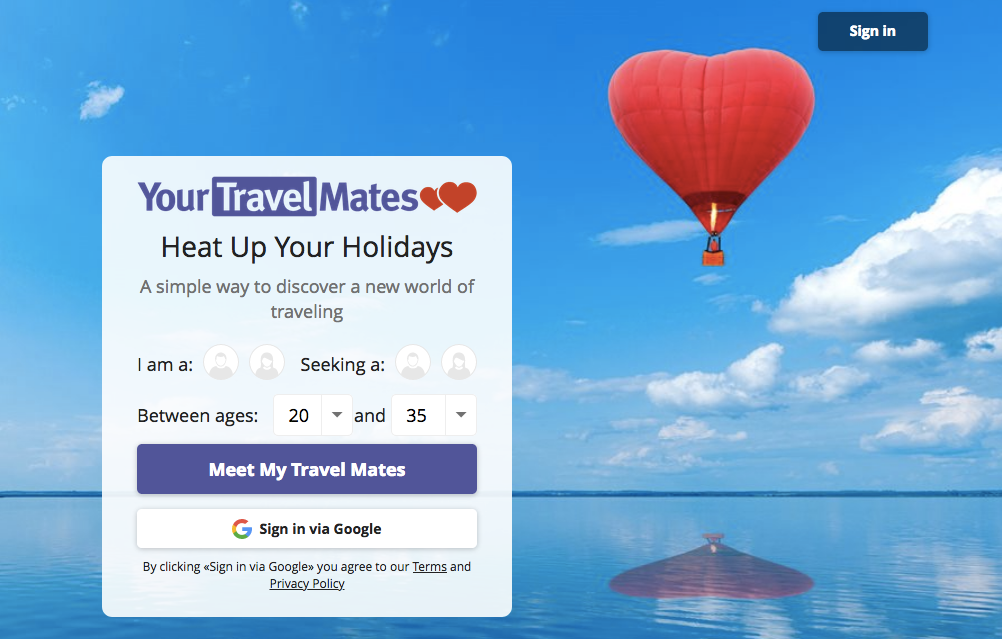The width and height of the screenshot is (1002, 639).
Task: Select the female avatar for "I am a"
Action: tap(267, 362)
